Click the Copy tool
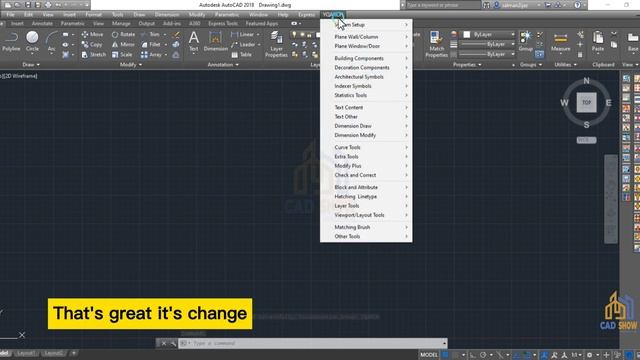 click(x=92, y=44)
